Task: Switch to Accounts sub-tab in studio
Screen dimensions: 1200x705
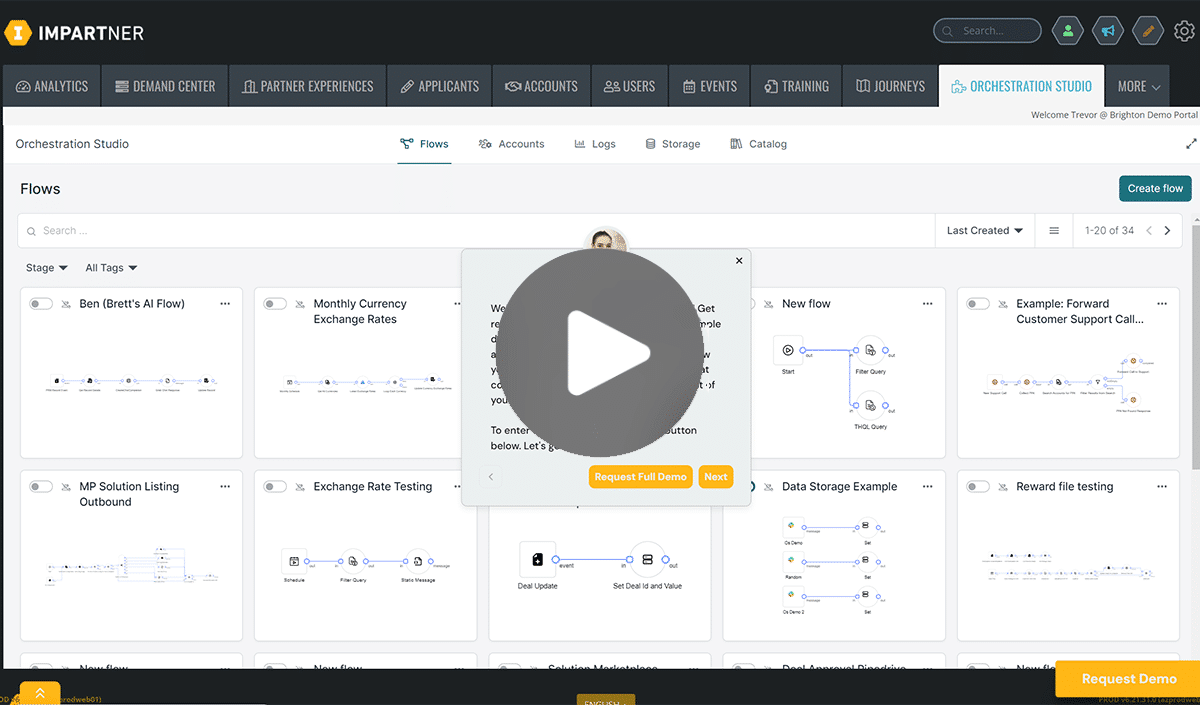Action: coord(511,144)
